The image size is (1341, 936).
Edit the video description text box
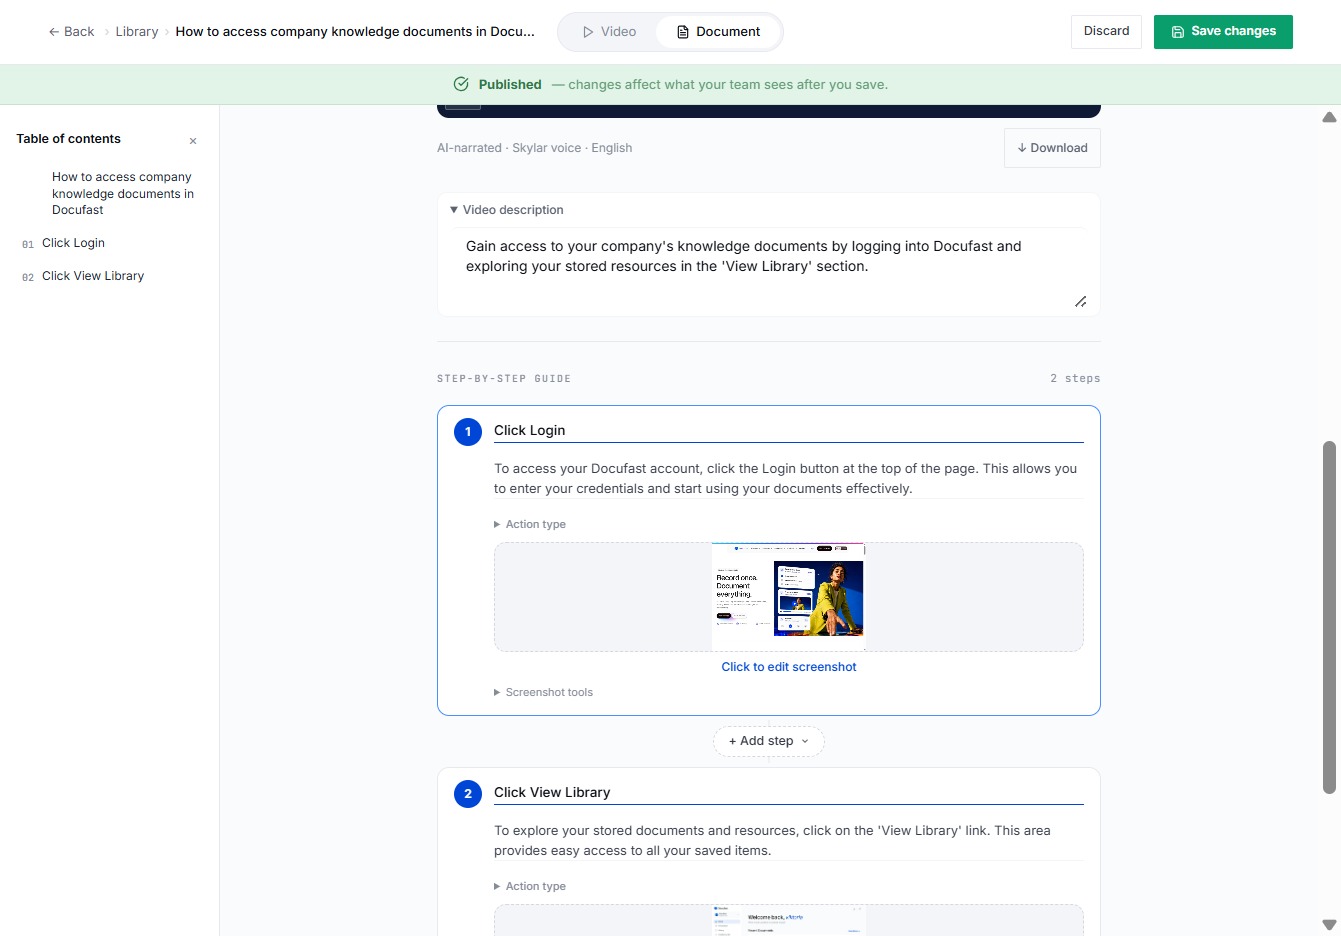(769, 270)
